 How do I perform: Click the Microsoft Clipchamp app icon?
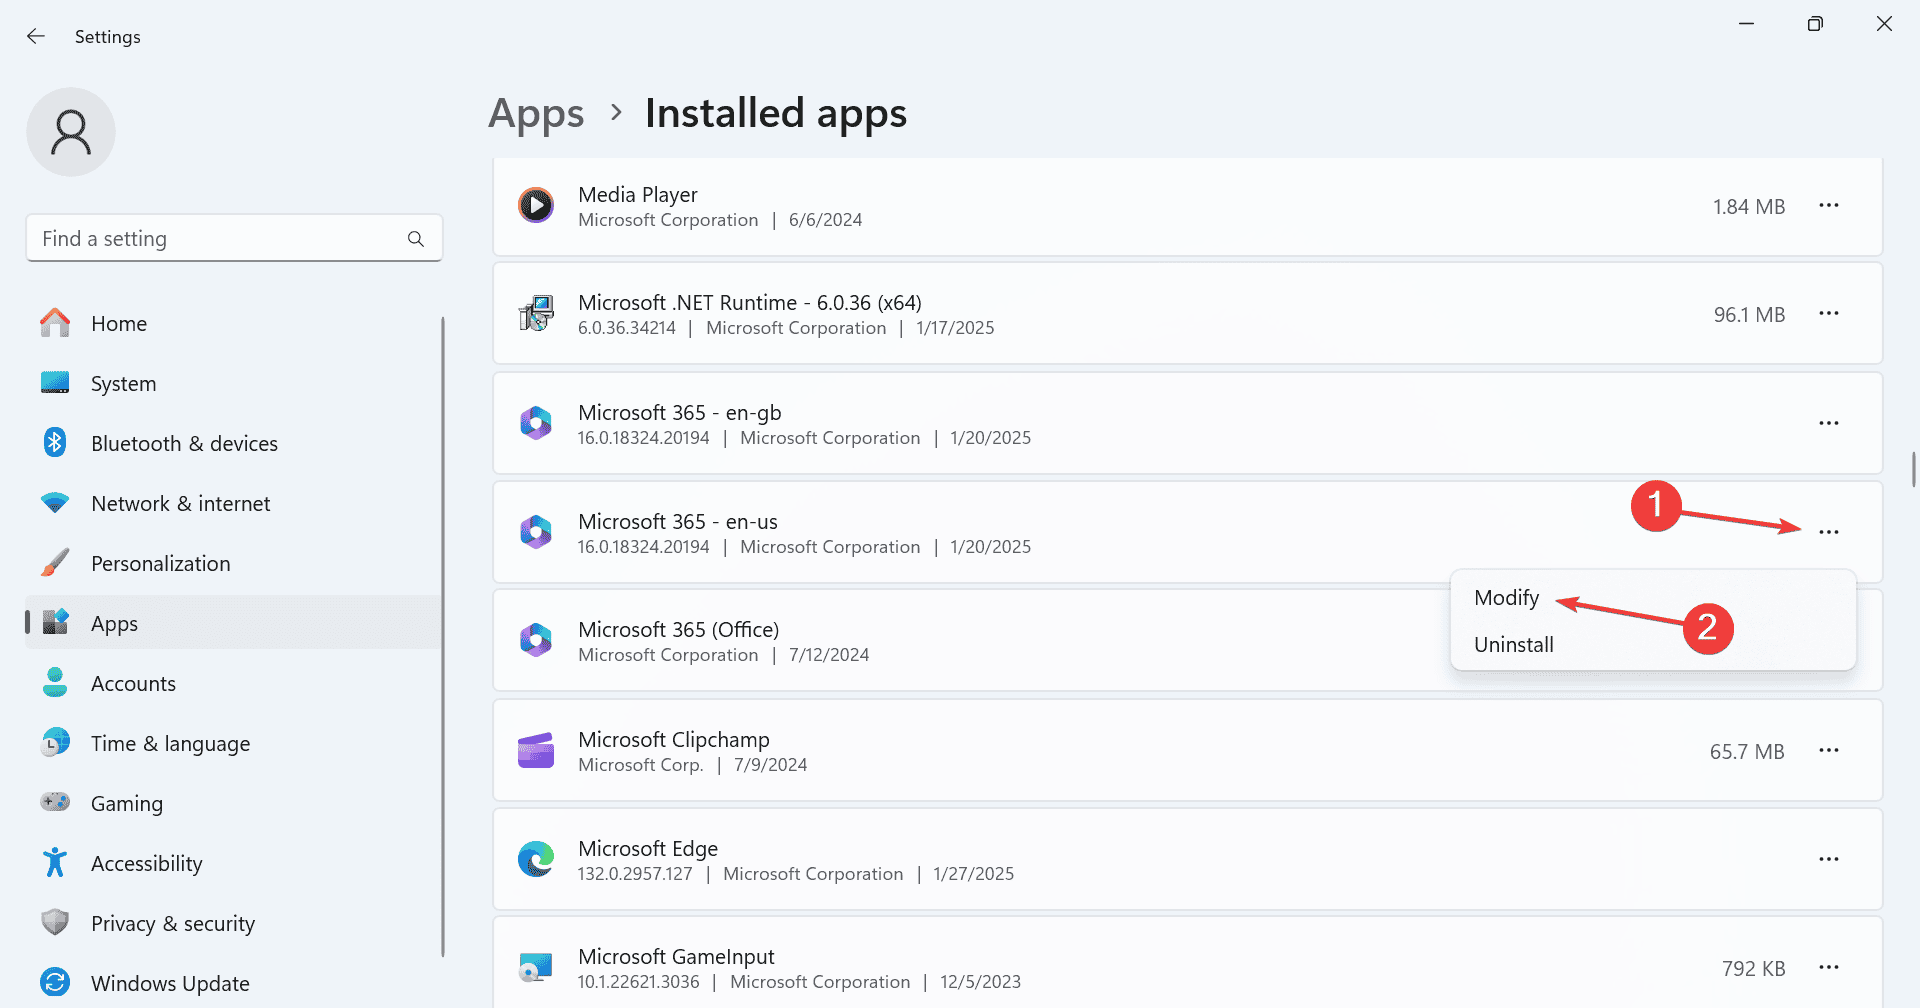[x=536, y=751]
